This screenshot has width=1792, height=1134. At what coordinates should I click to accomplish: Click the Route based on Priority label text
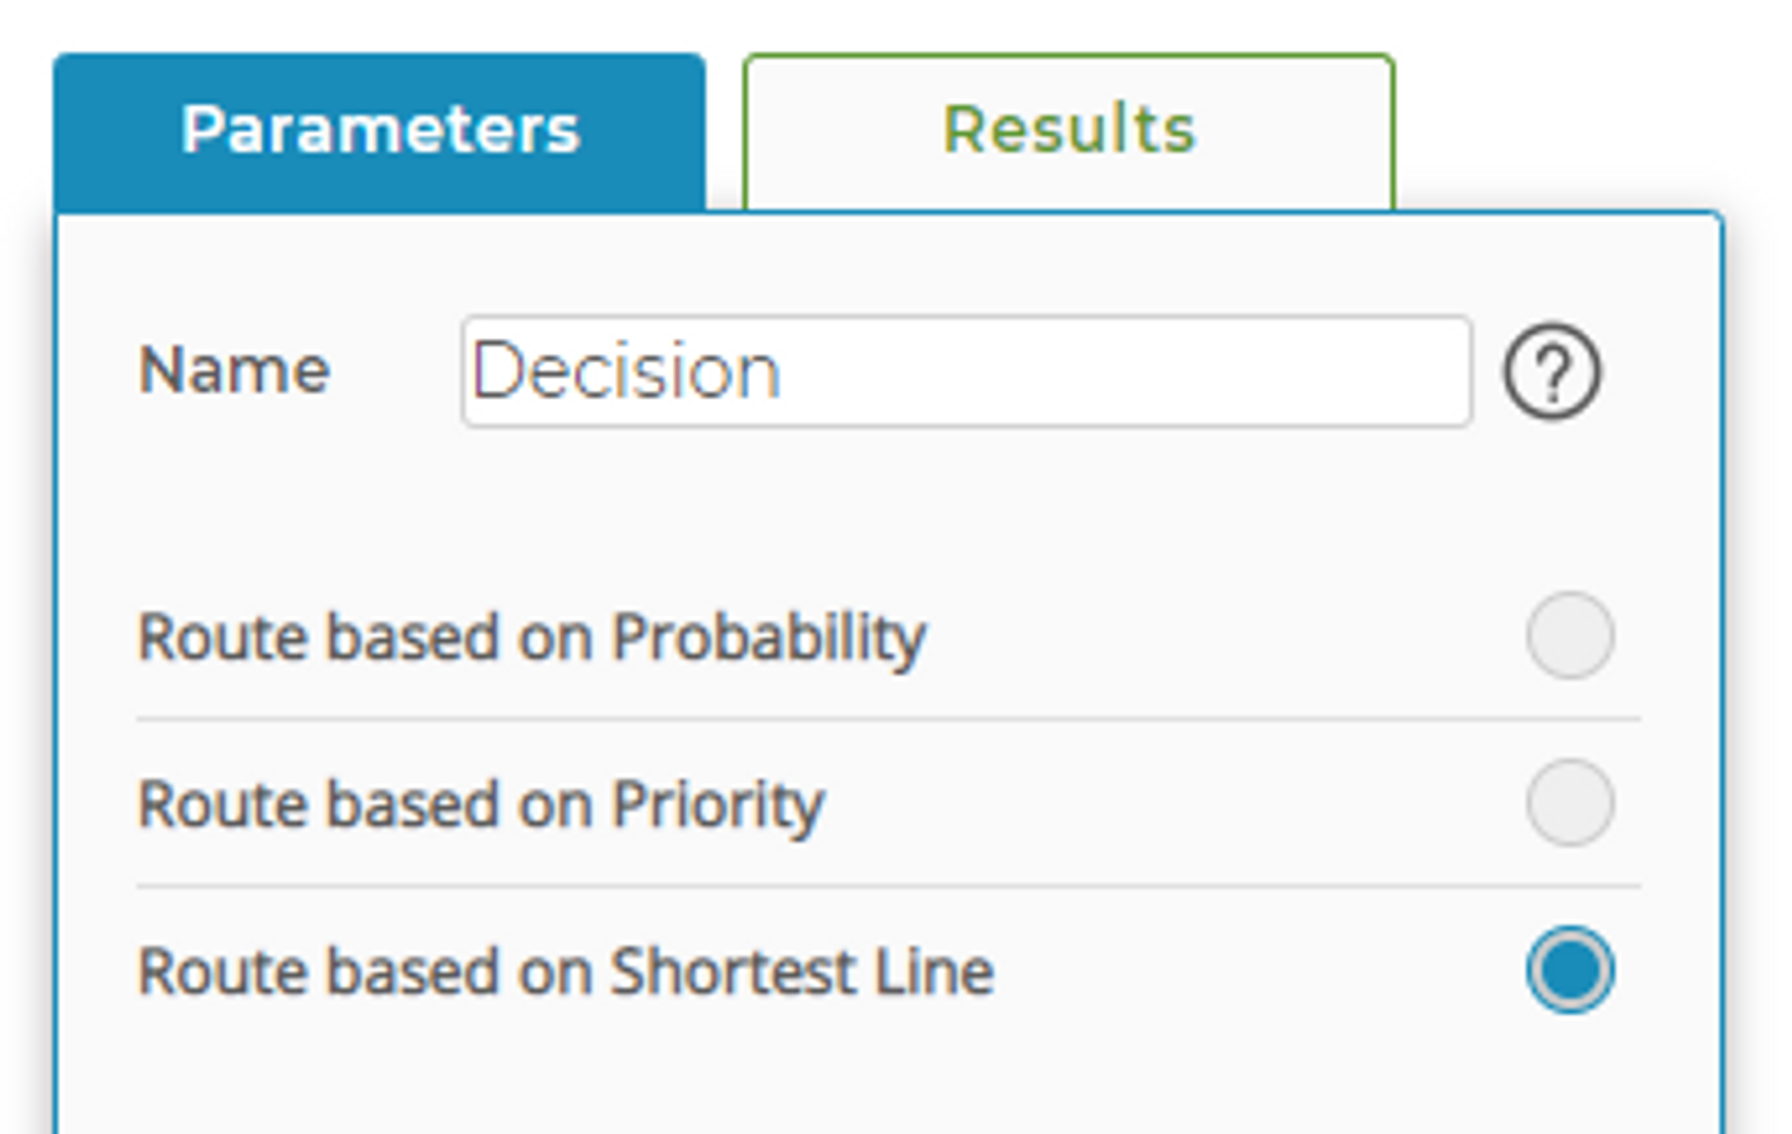482,803
